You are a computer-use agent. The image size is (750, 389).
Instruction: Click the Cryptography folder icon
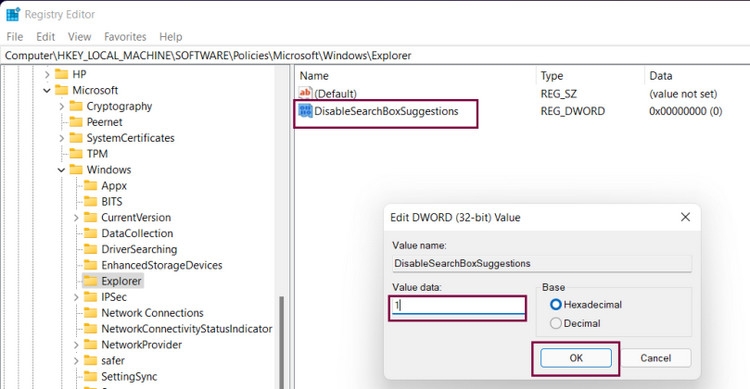[x=76, y=106]
